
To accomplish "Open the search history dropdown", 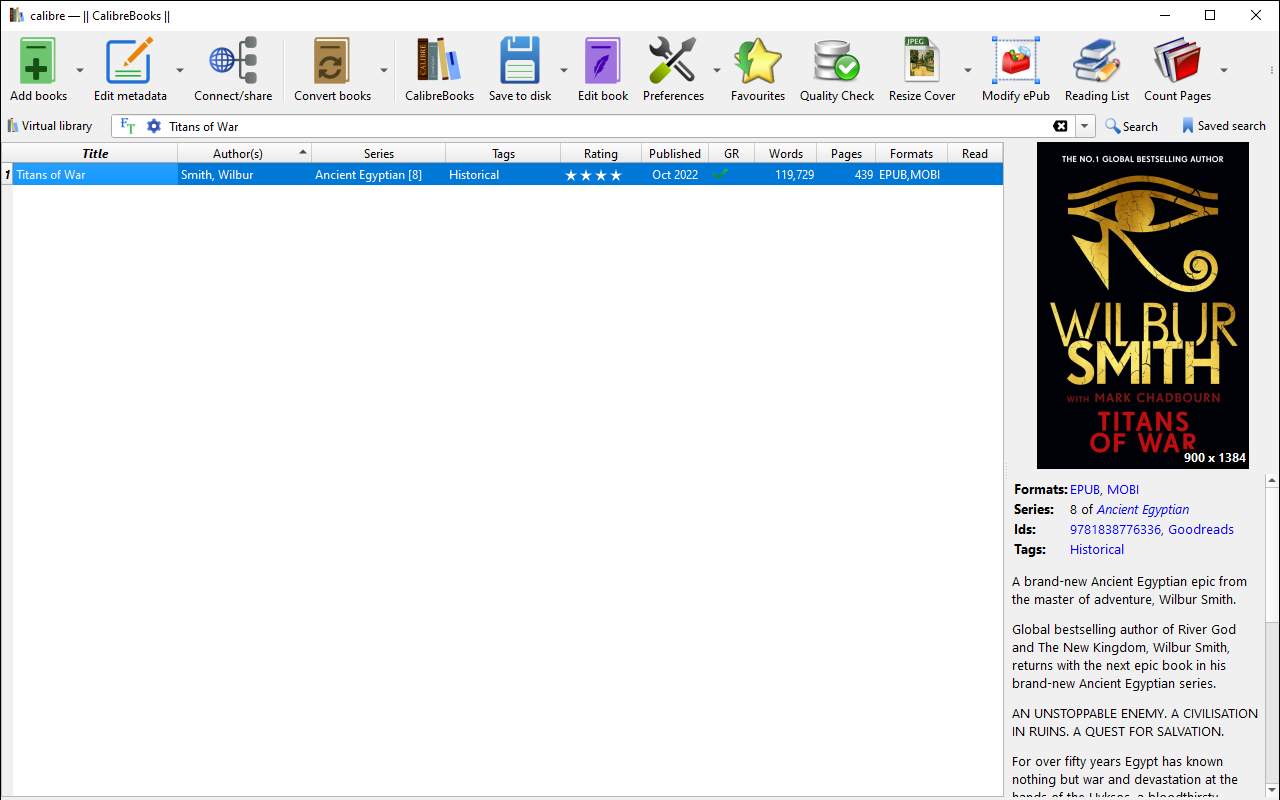I will [x=1085, y=126].
